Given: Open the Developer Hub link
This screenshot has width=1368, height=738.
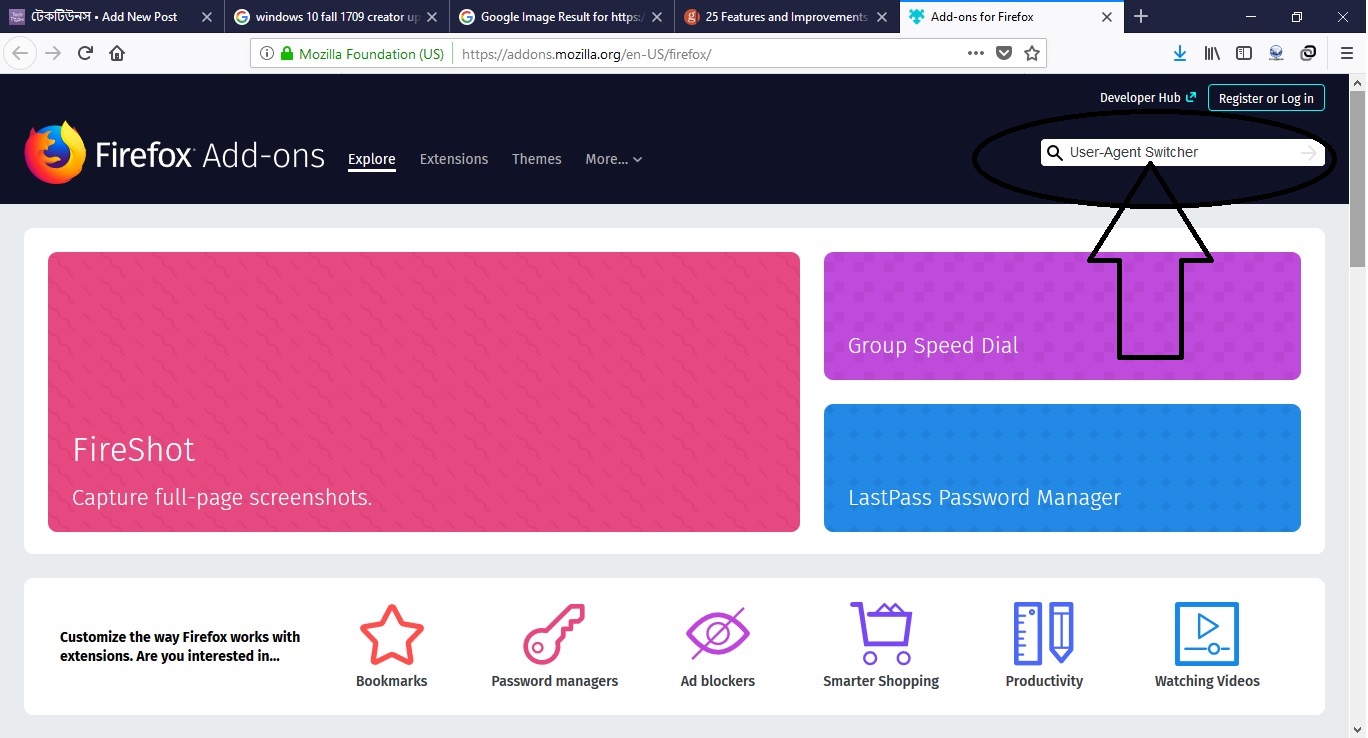Looking at the screenshot, I should coord(1148,98).
